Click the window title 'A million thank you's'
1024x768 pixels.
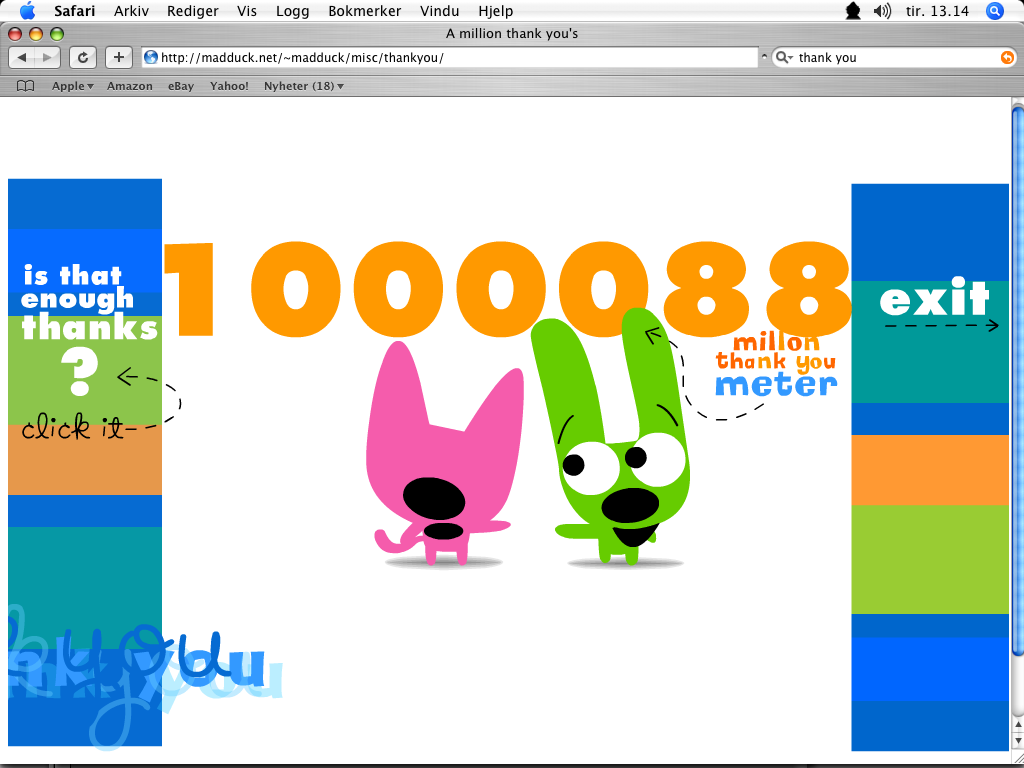pyautogui.click(x=511, y=33)
